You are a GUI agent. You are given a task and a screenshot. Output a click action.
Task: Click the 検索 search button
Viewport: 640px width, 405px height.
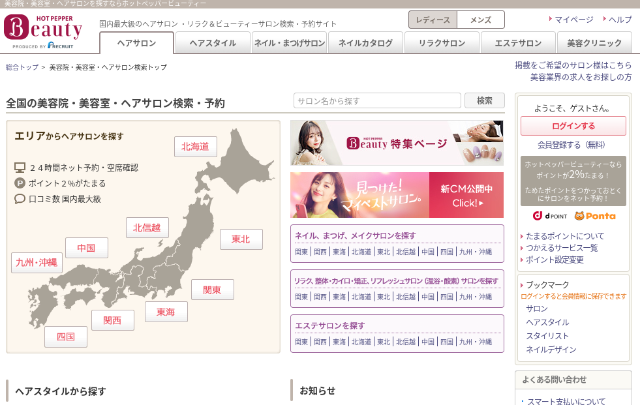tap(484, 101)
